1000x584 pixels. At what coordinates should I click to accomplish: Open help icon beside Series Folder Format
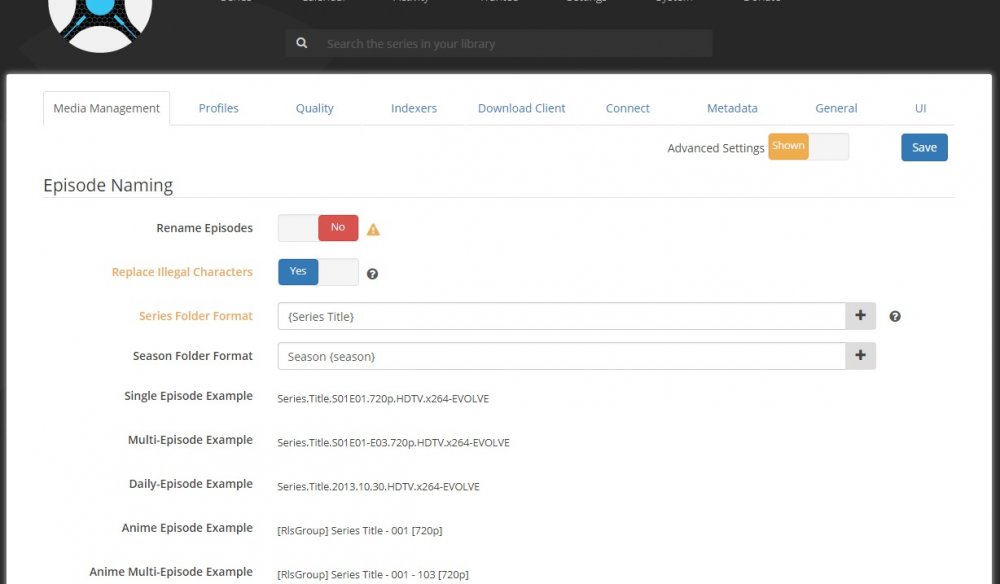pos(895,316)
